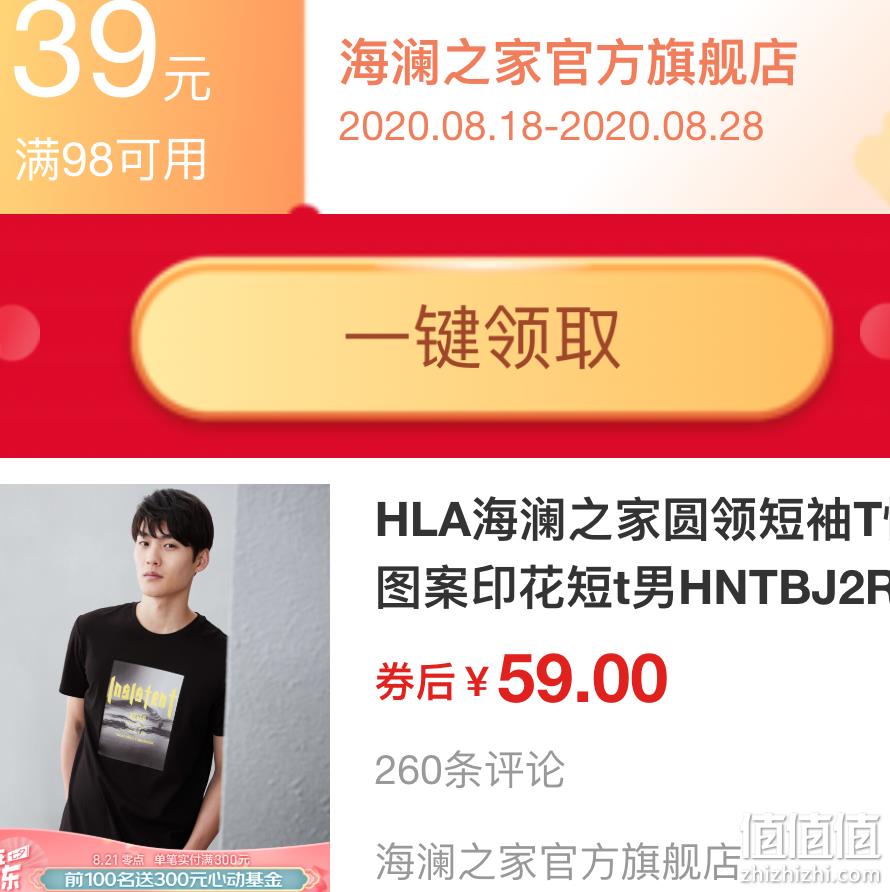Select the 39元 coupon amount
Viewport: 890px width, 892px height.
click(113, 55)
